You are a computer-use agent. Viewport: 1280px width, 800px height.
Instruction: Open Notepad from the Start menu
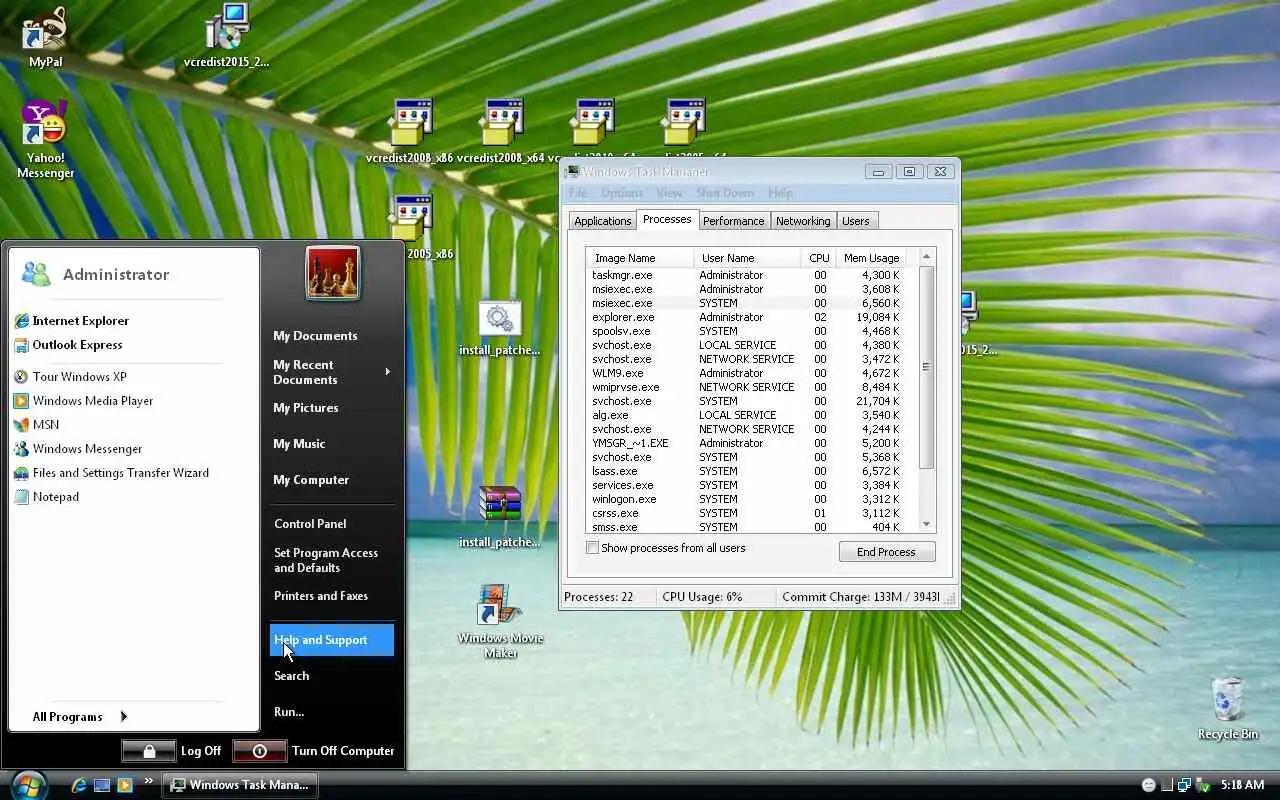pos(46,497)
